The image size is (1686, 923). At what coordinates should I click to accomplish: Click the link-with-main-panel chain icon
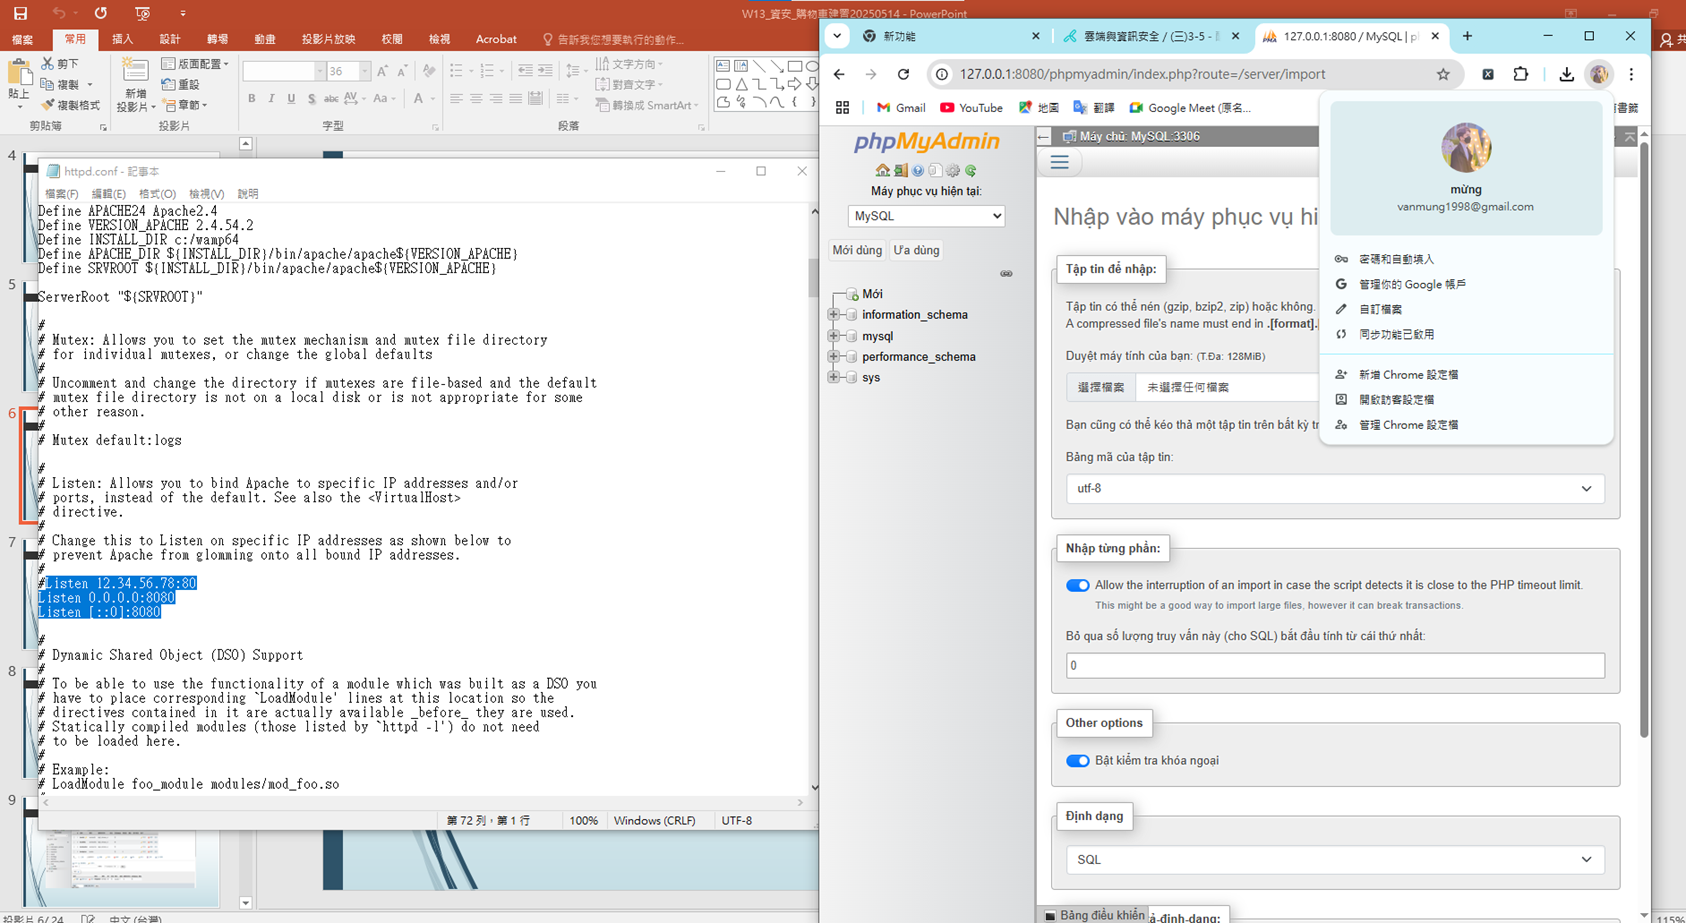tap(1006, 274)
